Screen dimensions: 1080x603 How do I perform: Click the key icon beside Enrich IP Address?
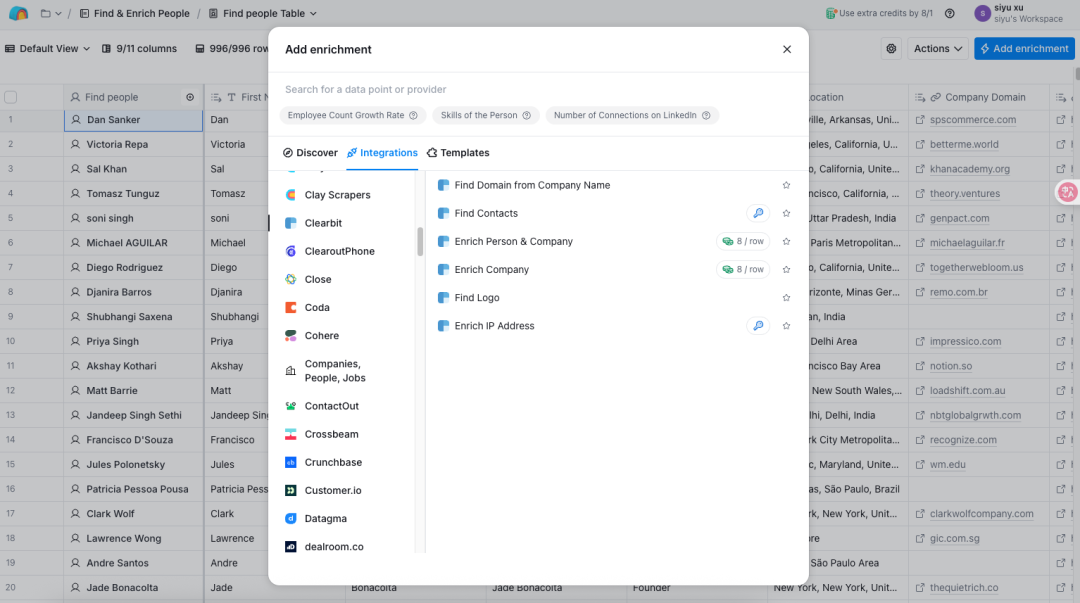(x=758, y=326)
